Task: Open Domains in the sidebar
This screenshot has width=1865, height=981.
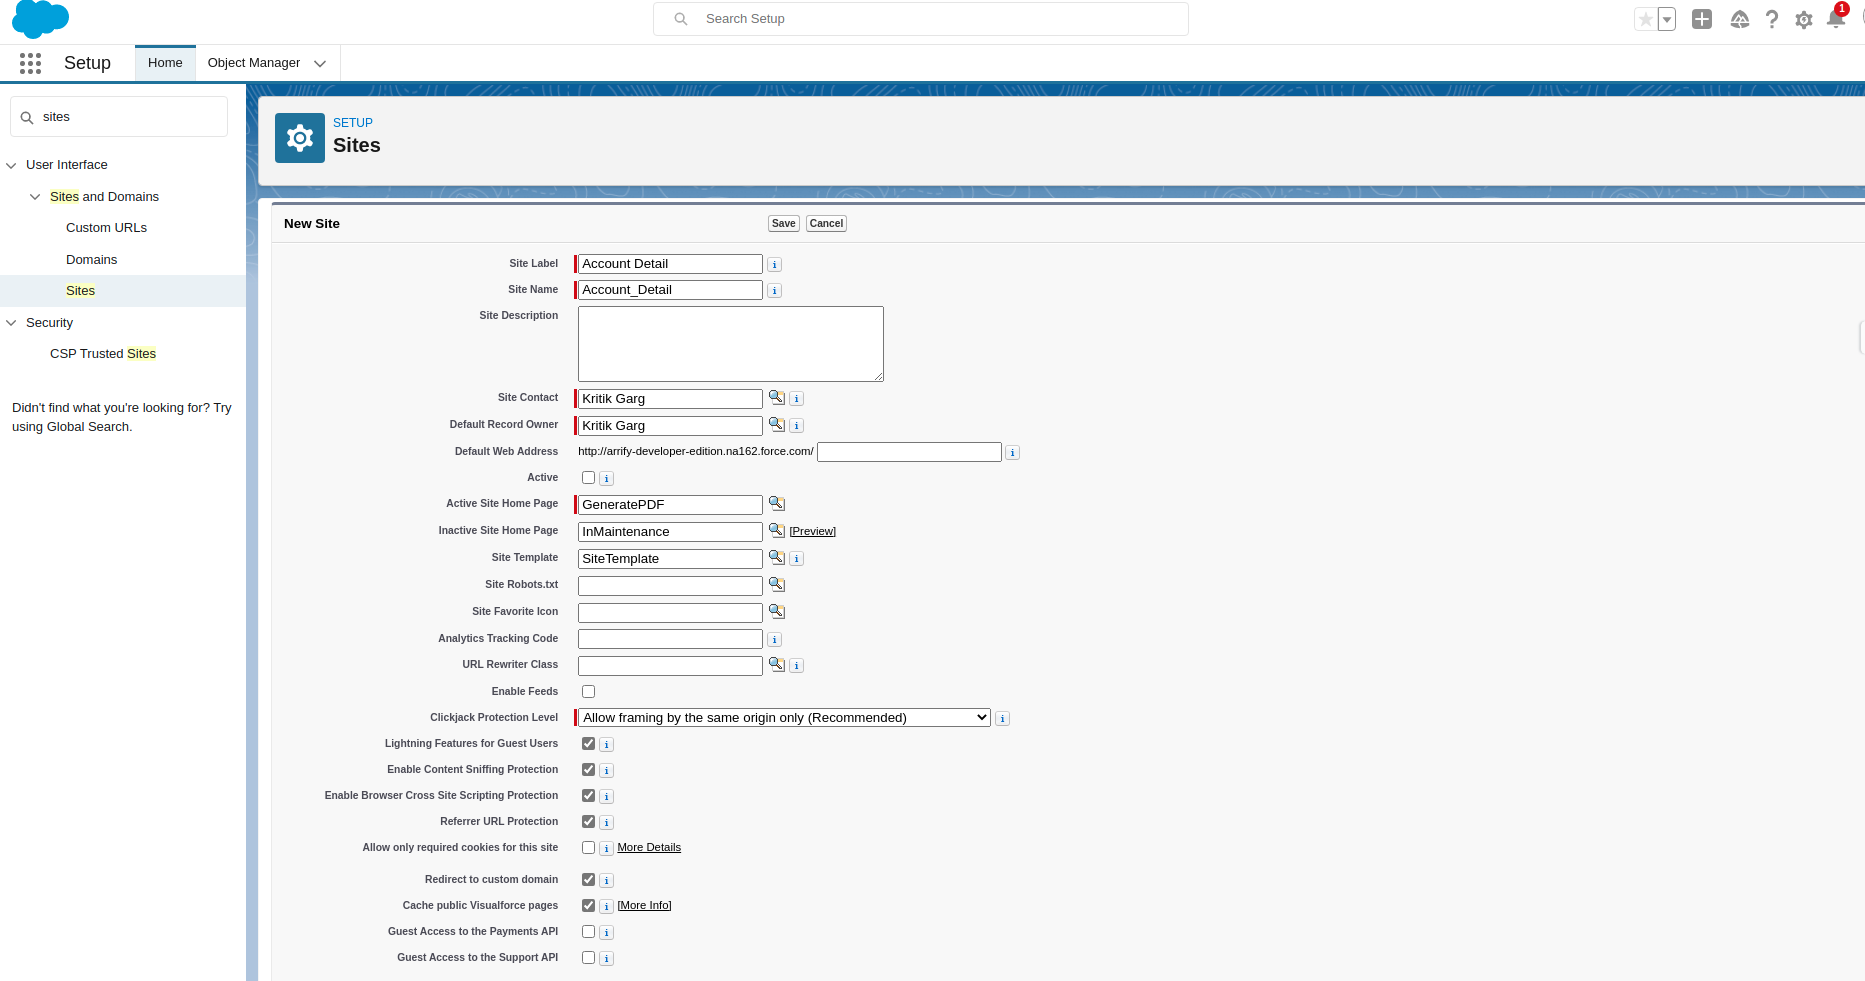Action: point(91,260)
